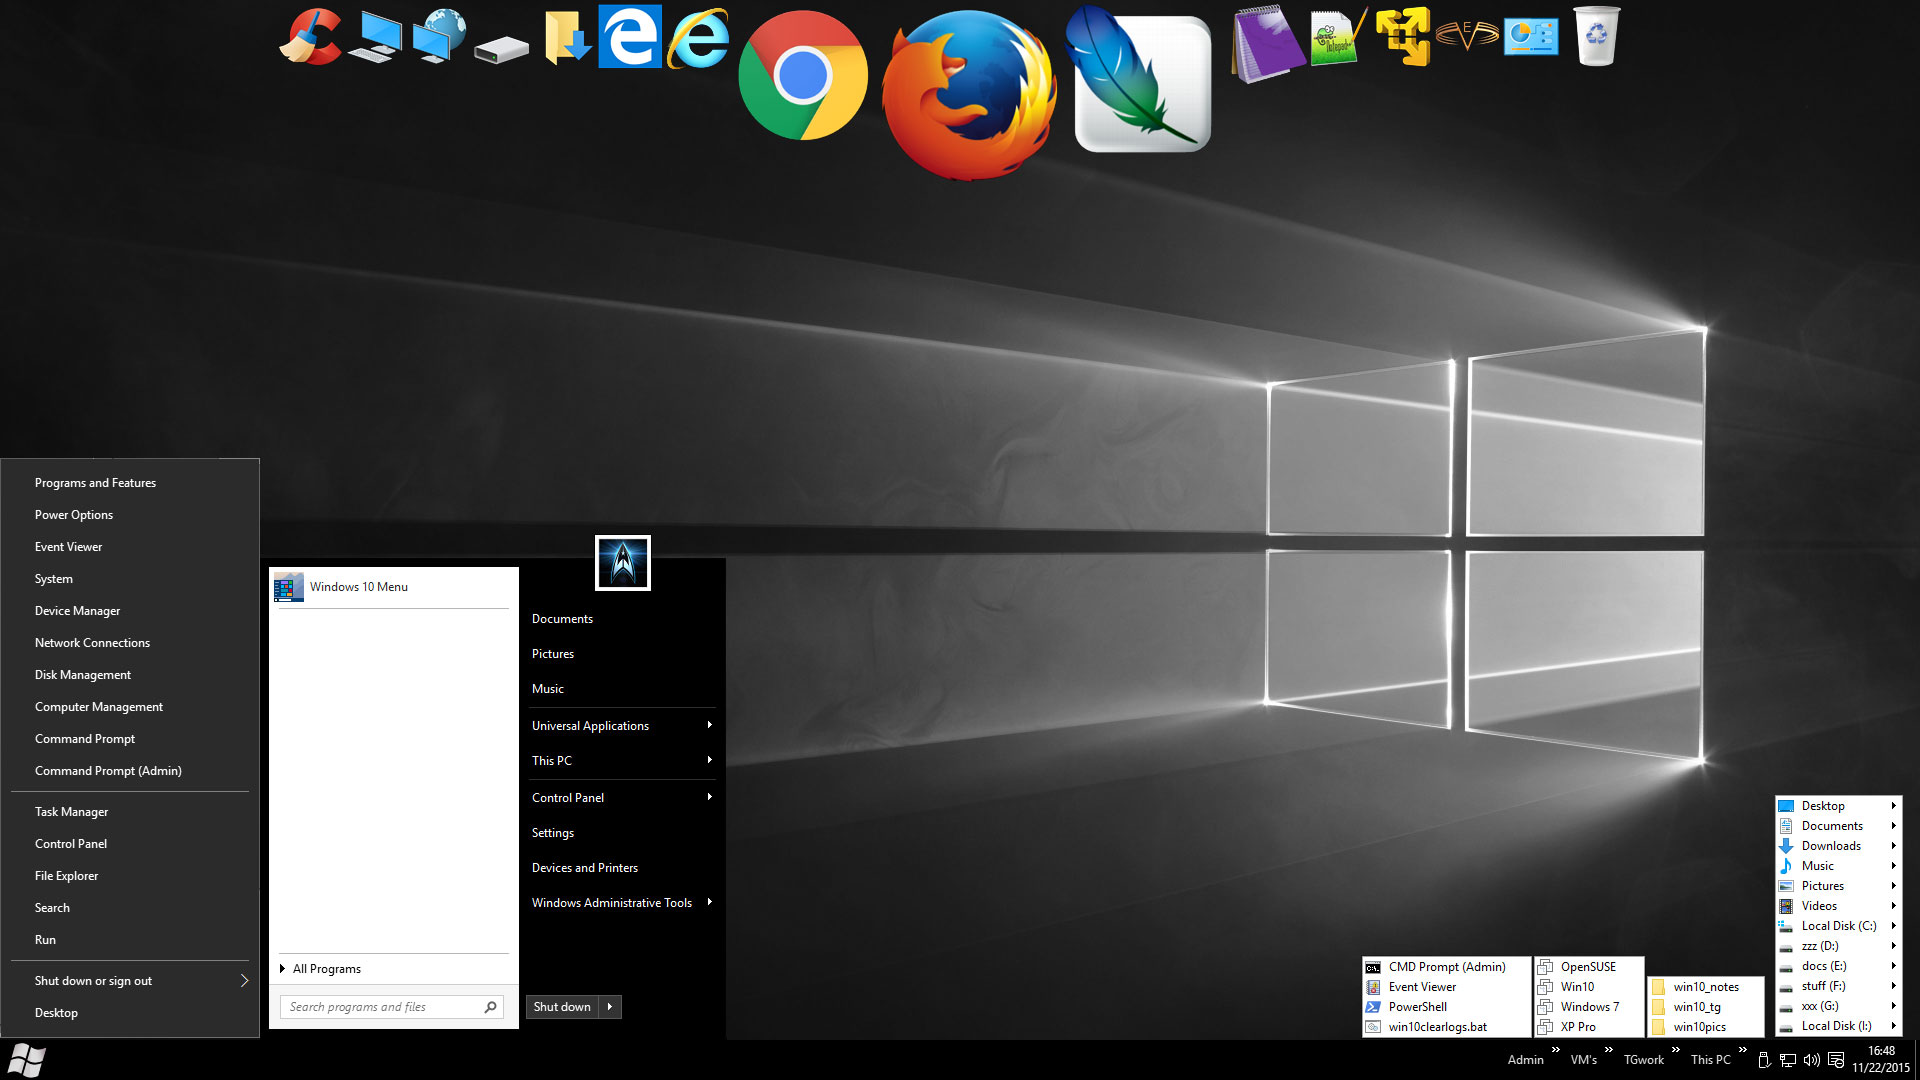This screenshot has width=1920, height=1080.
Task: Open PowerShell from Admin toolbar list
Action: (1417, 1007)
